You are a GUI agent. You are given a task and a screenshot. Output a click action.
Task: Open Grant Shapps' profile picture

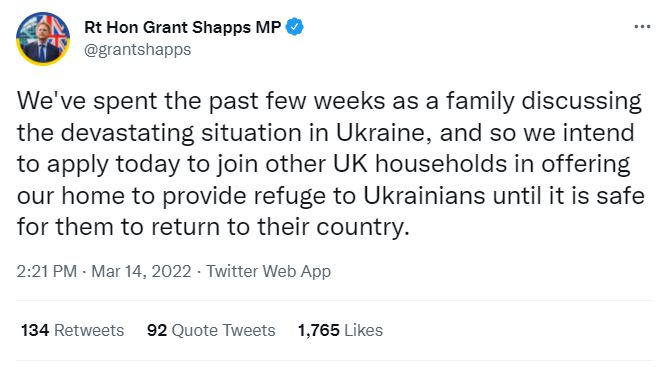(x=43, y=38)
